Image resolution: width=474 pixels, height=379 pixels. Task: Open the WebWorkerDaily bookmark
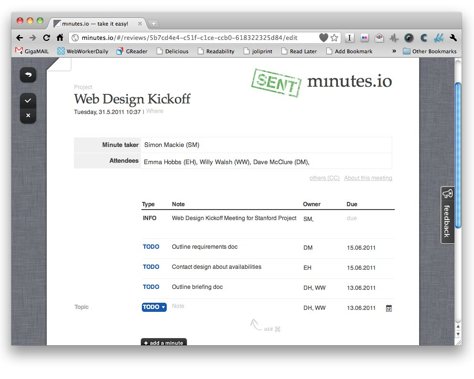[x=83, y=51]
